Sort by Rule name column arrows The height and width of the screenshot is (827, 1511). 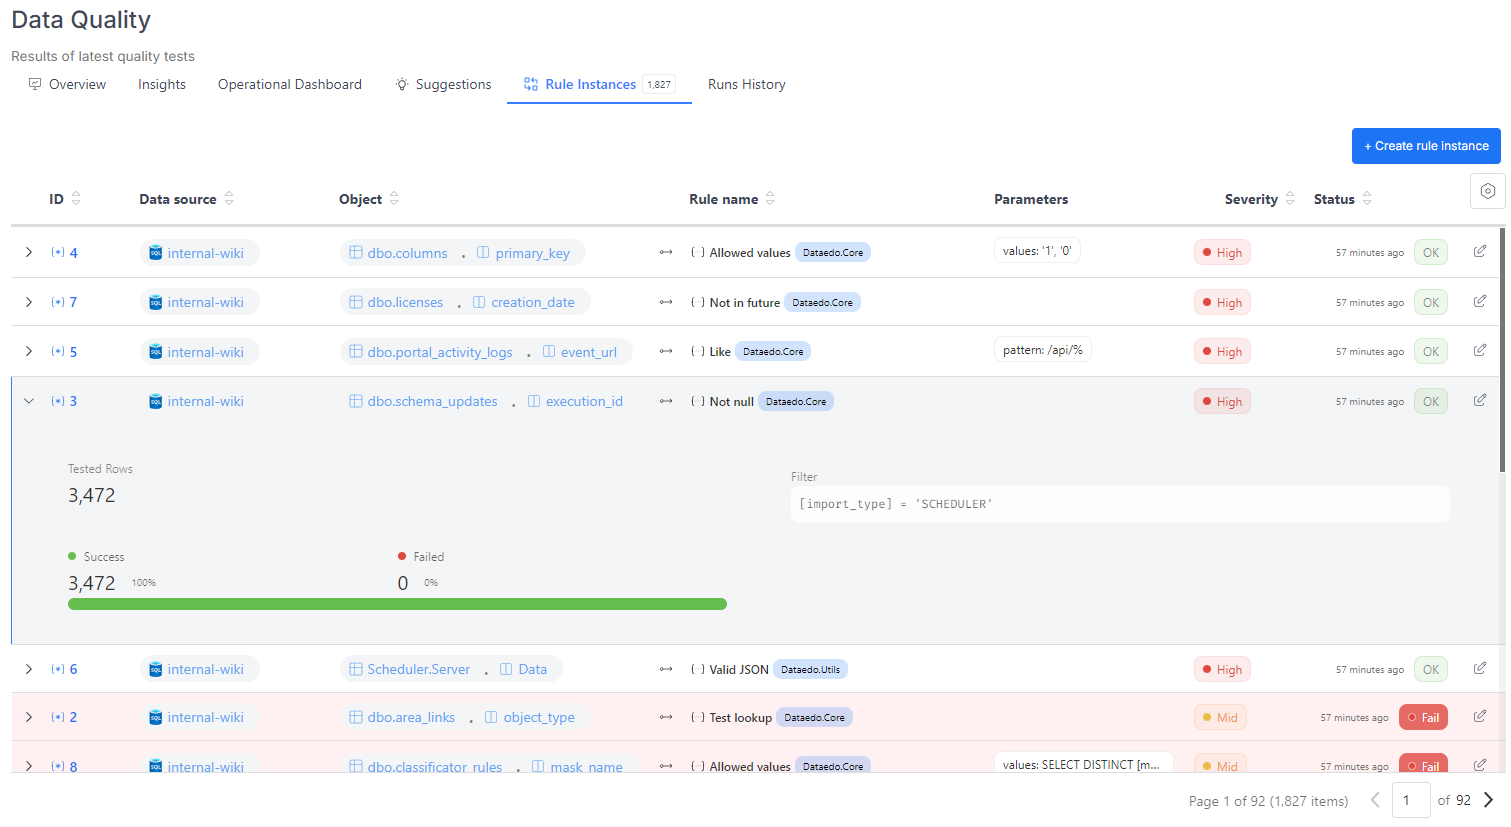click(770, 199)
